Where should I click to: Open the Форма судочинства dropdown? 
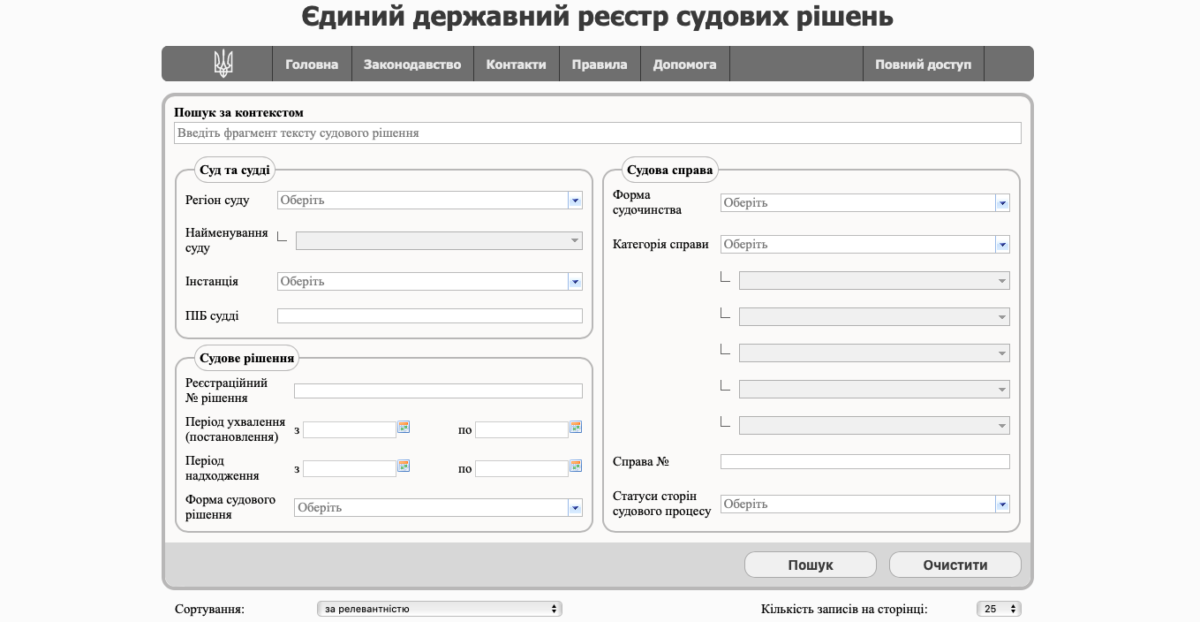(x=1002, y=203)
